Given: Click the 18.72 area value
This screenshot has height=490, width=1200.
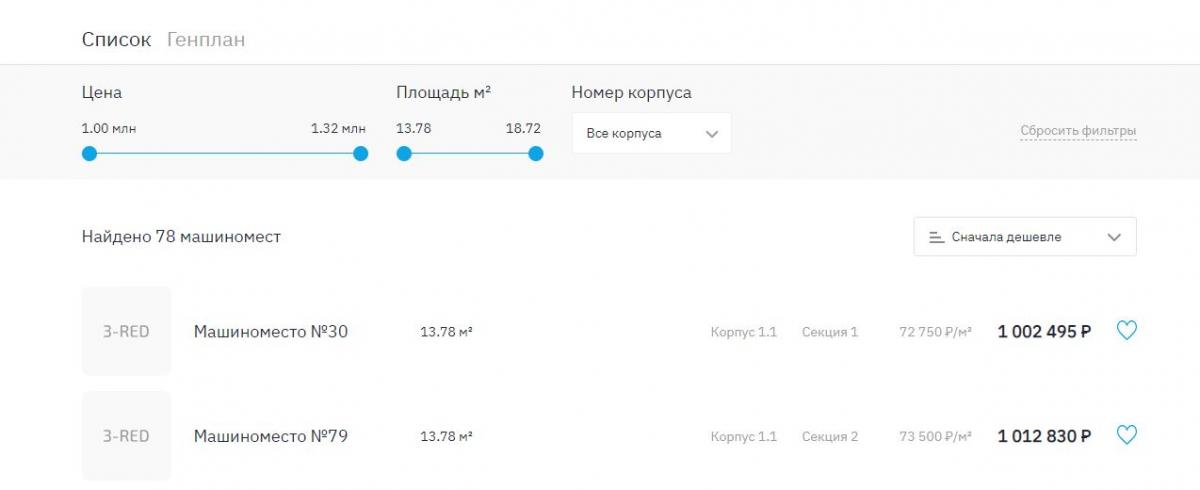Looking at the screenshot, I should pos(523,128).
